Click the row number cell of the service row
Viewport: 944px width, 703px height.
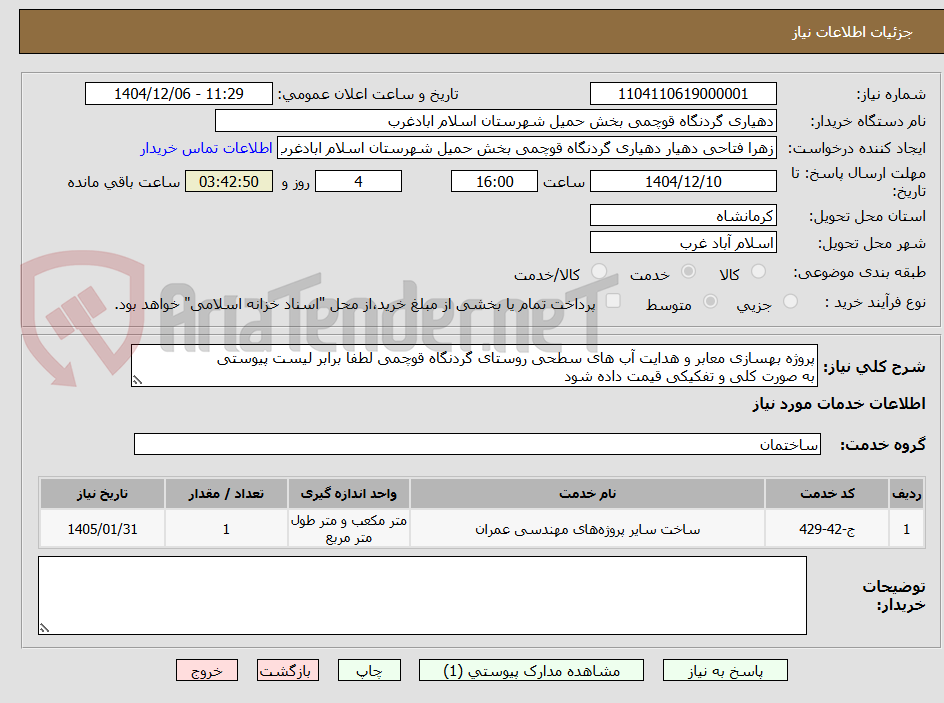pos(907,529)
